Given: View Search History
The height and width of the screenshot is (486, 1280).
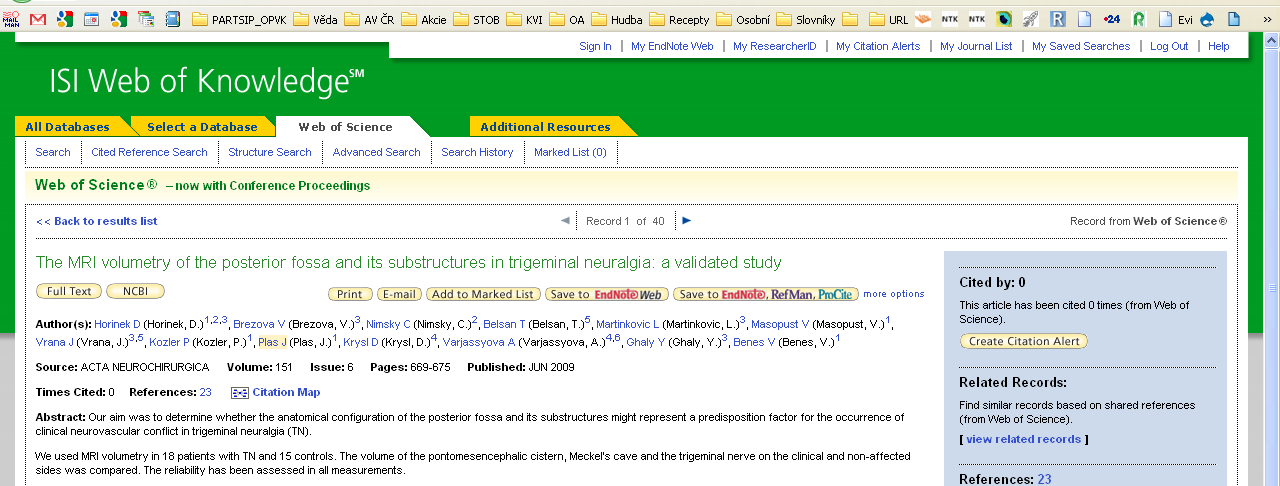Looking at the screenshot, I should coord(477,152).
